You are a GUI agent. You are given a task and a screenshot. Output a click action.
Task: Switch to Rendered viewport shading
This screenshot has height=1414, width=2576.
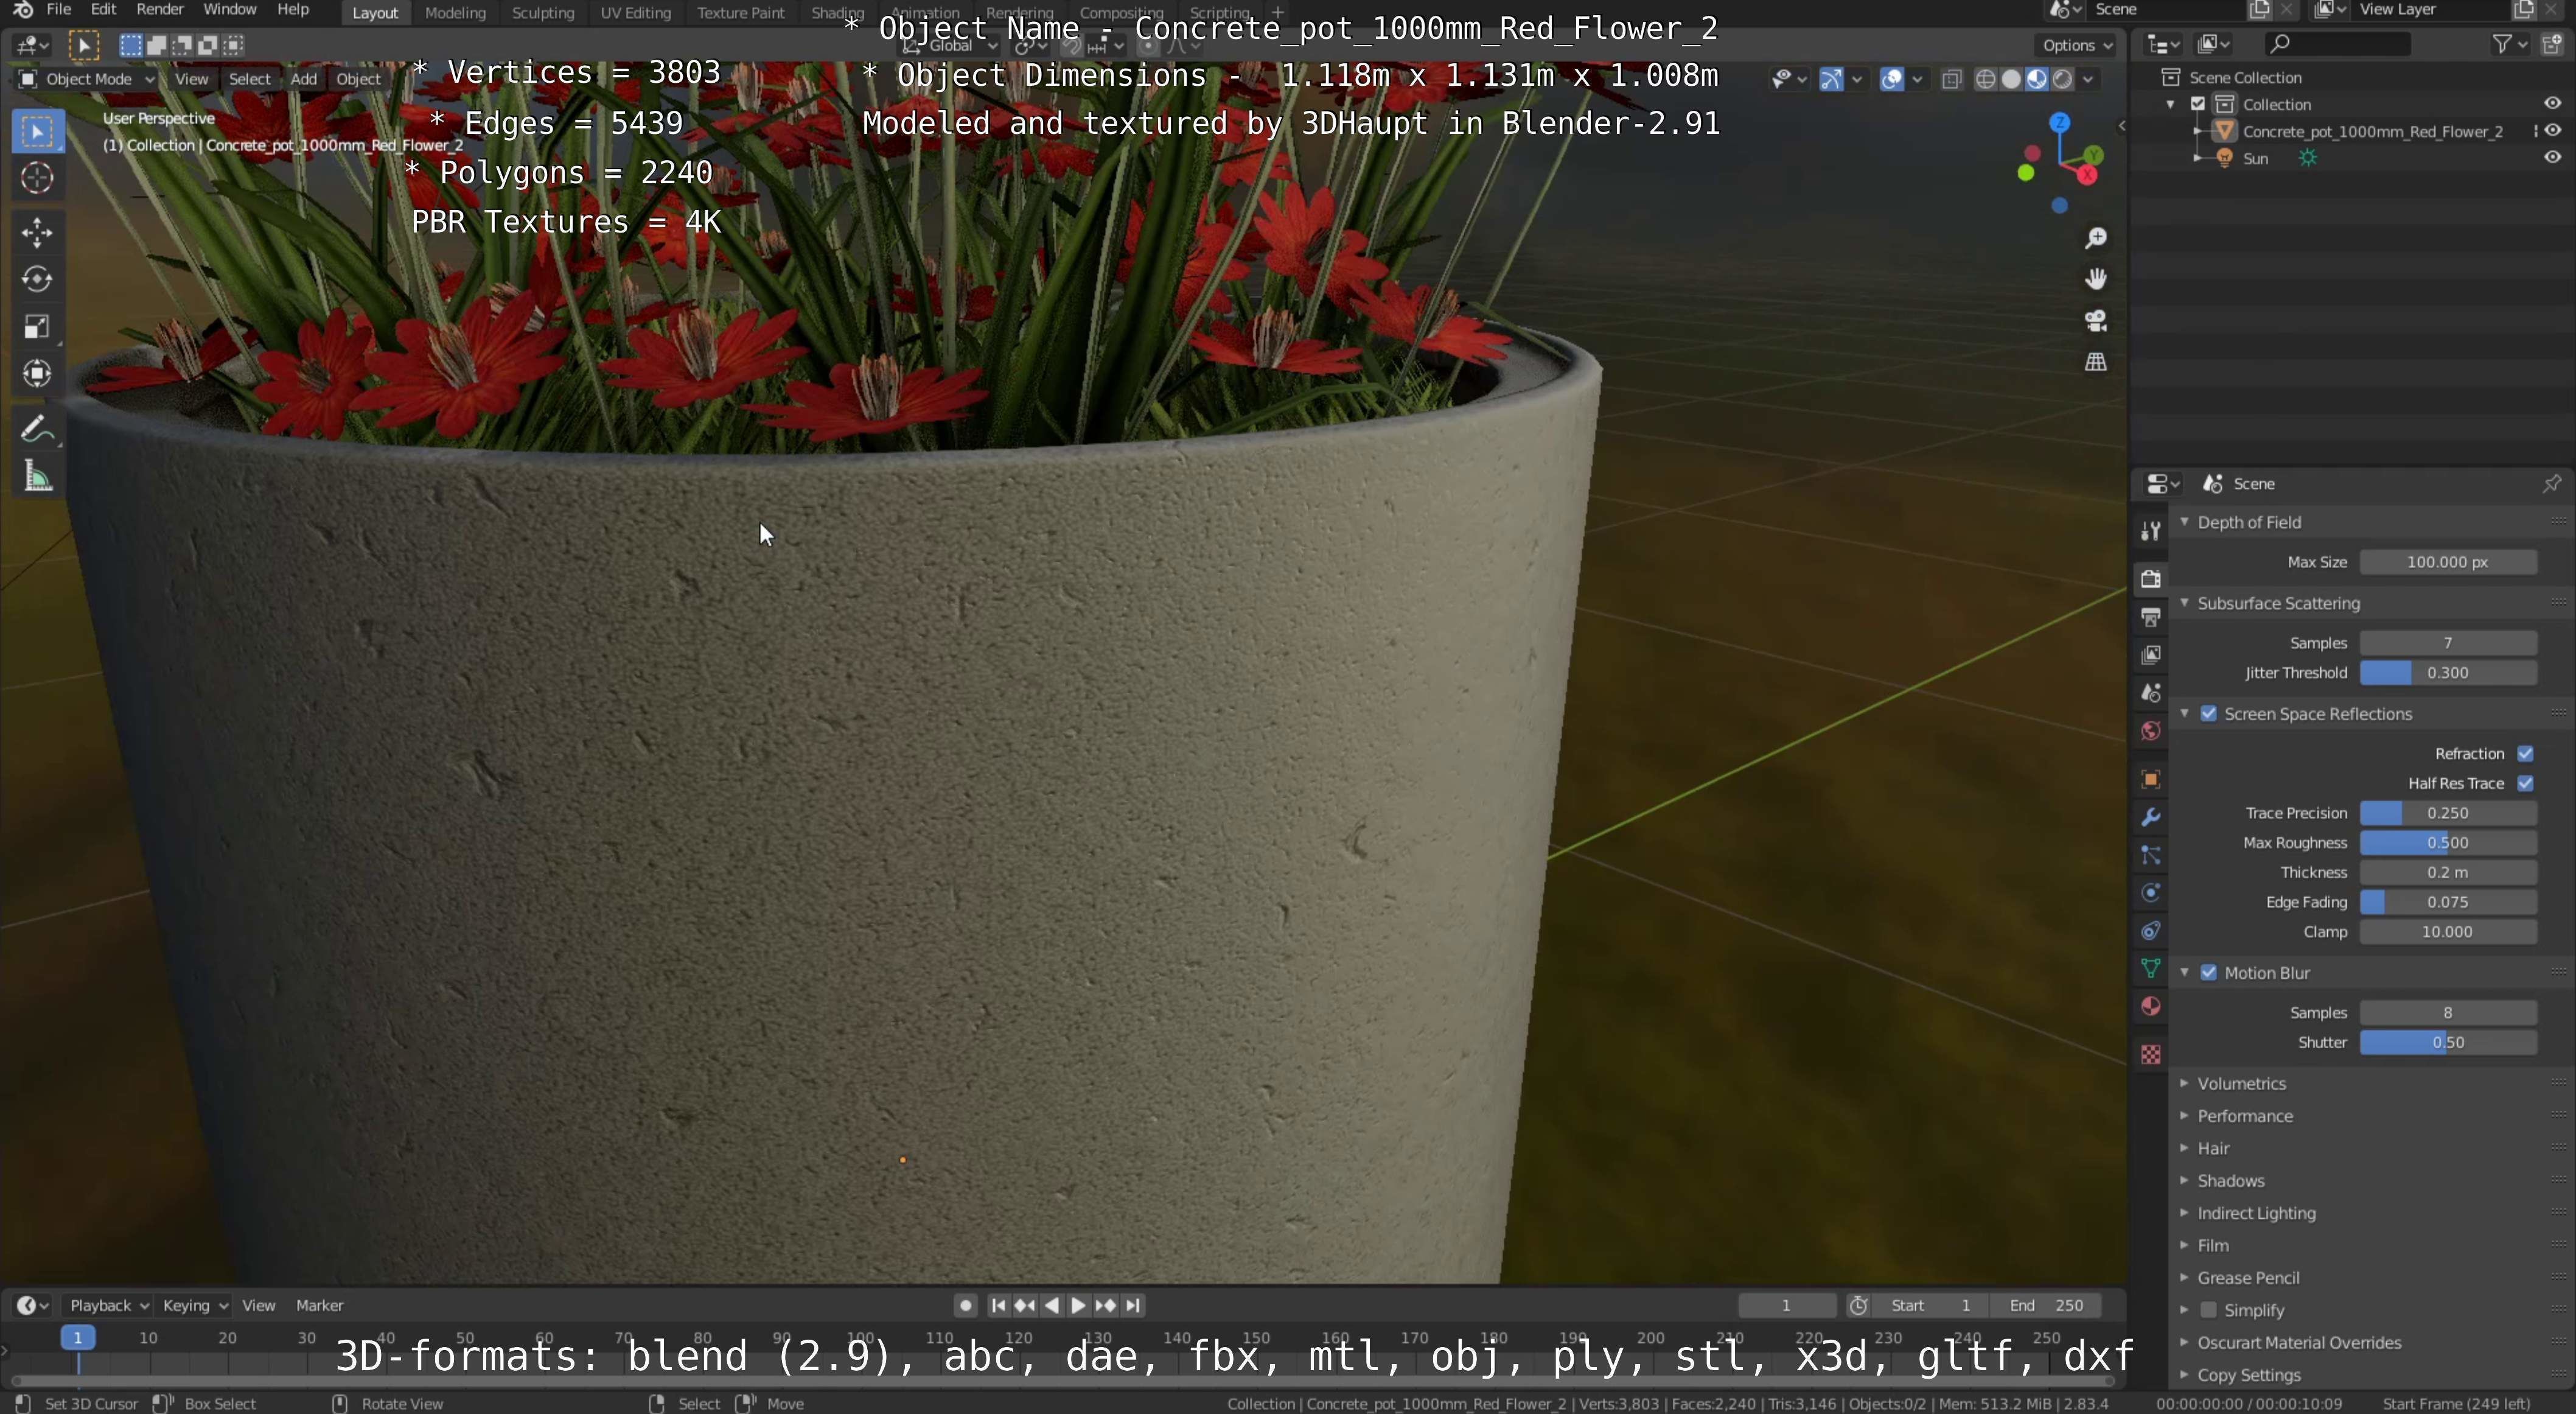point(2062,79)
